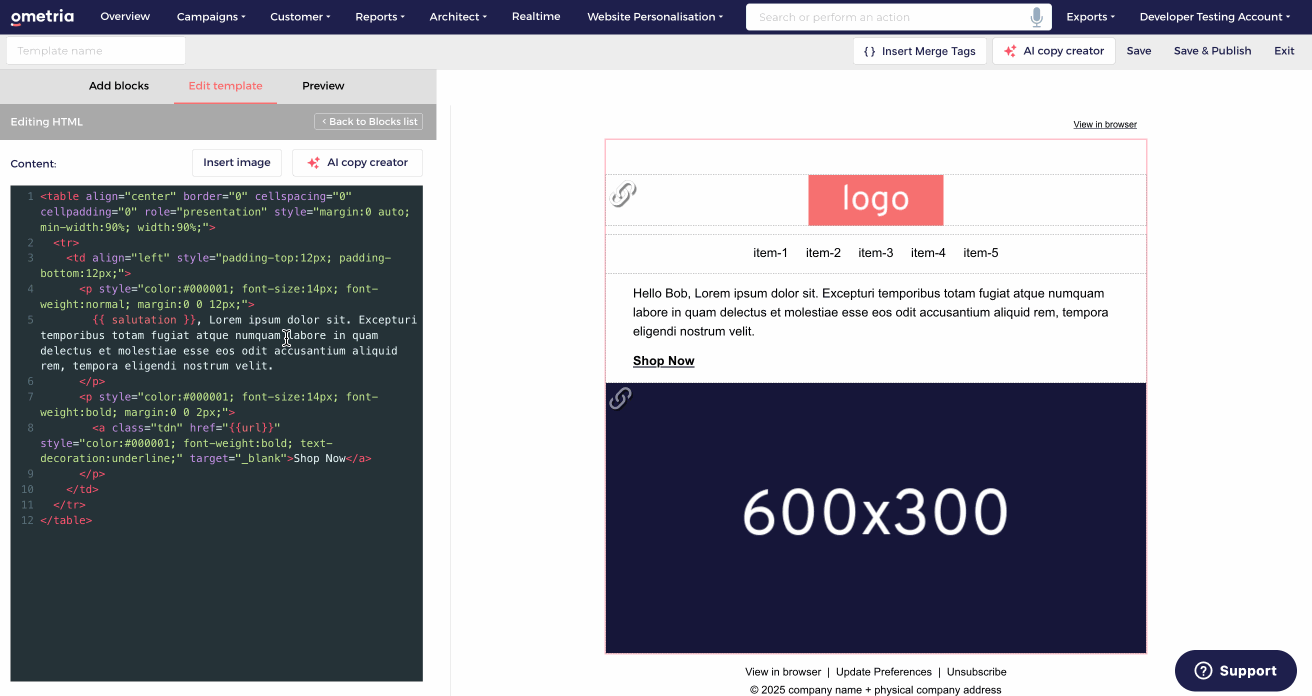This screenshot has width=1312, height=696.
Task: Click Insert Merge Tags button
Action: 919,51
